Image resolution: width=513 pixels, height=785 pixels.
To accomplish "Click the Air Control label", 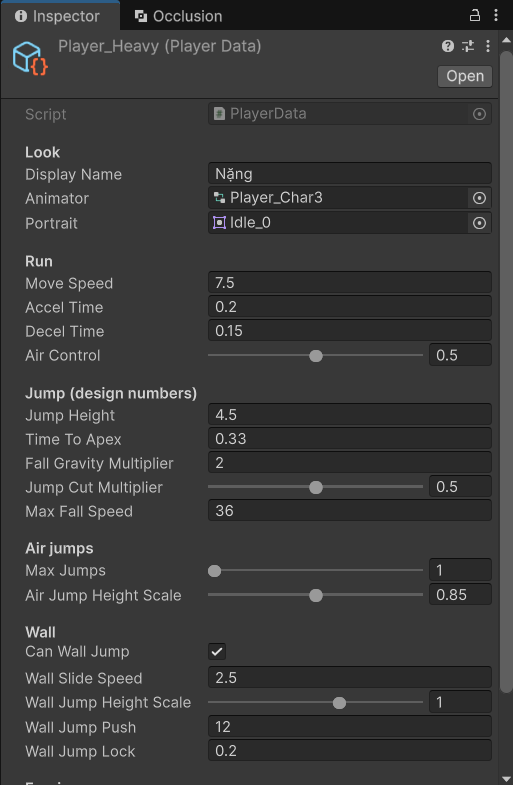I will 63,355.
